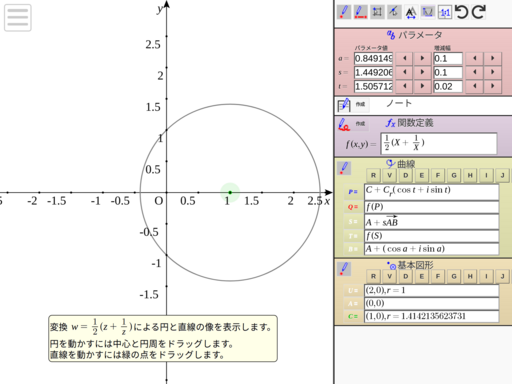Click the f(x,y) function definition field

click(x=439, y=144)
